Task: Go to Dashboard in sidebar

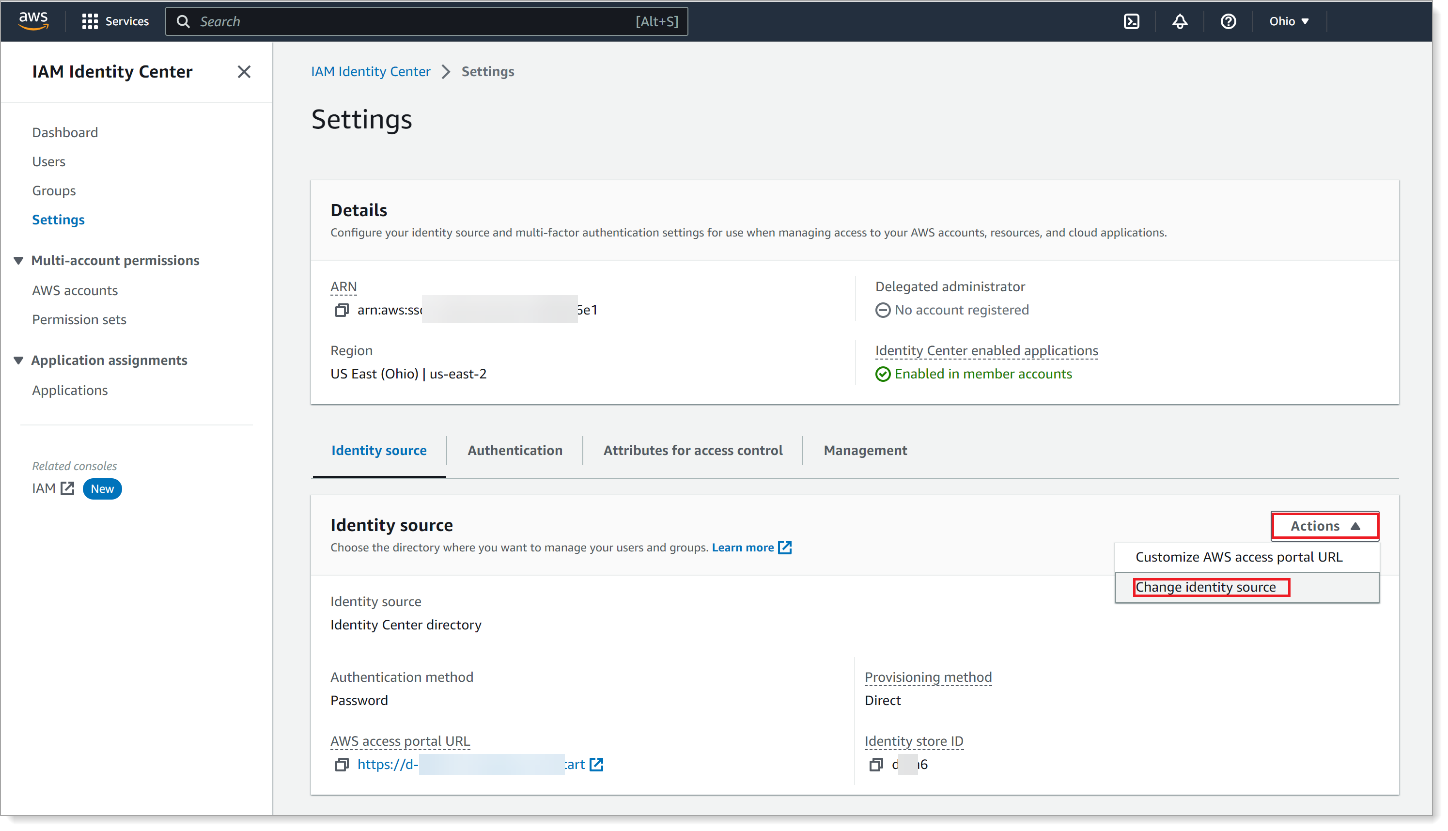Action: coord(65,132)
